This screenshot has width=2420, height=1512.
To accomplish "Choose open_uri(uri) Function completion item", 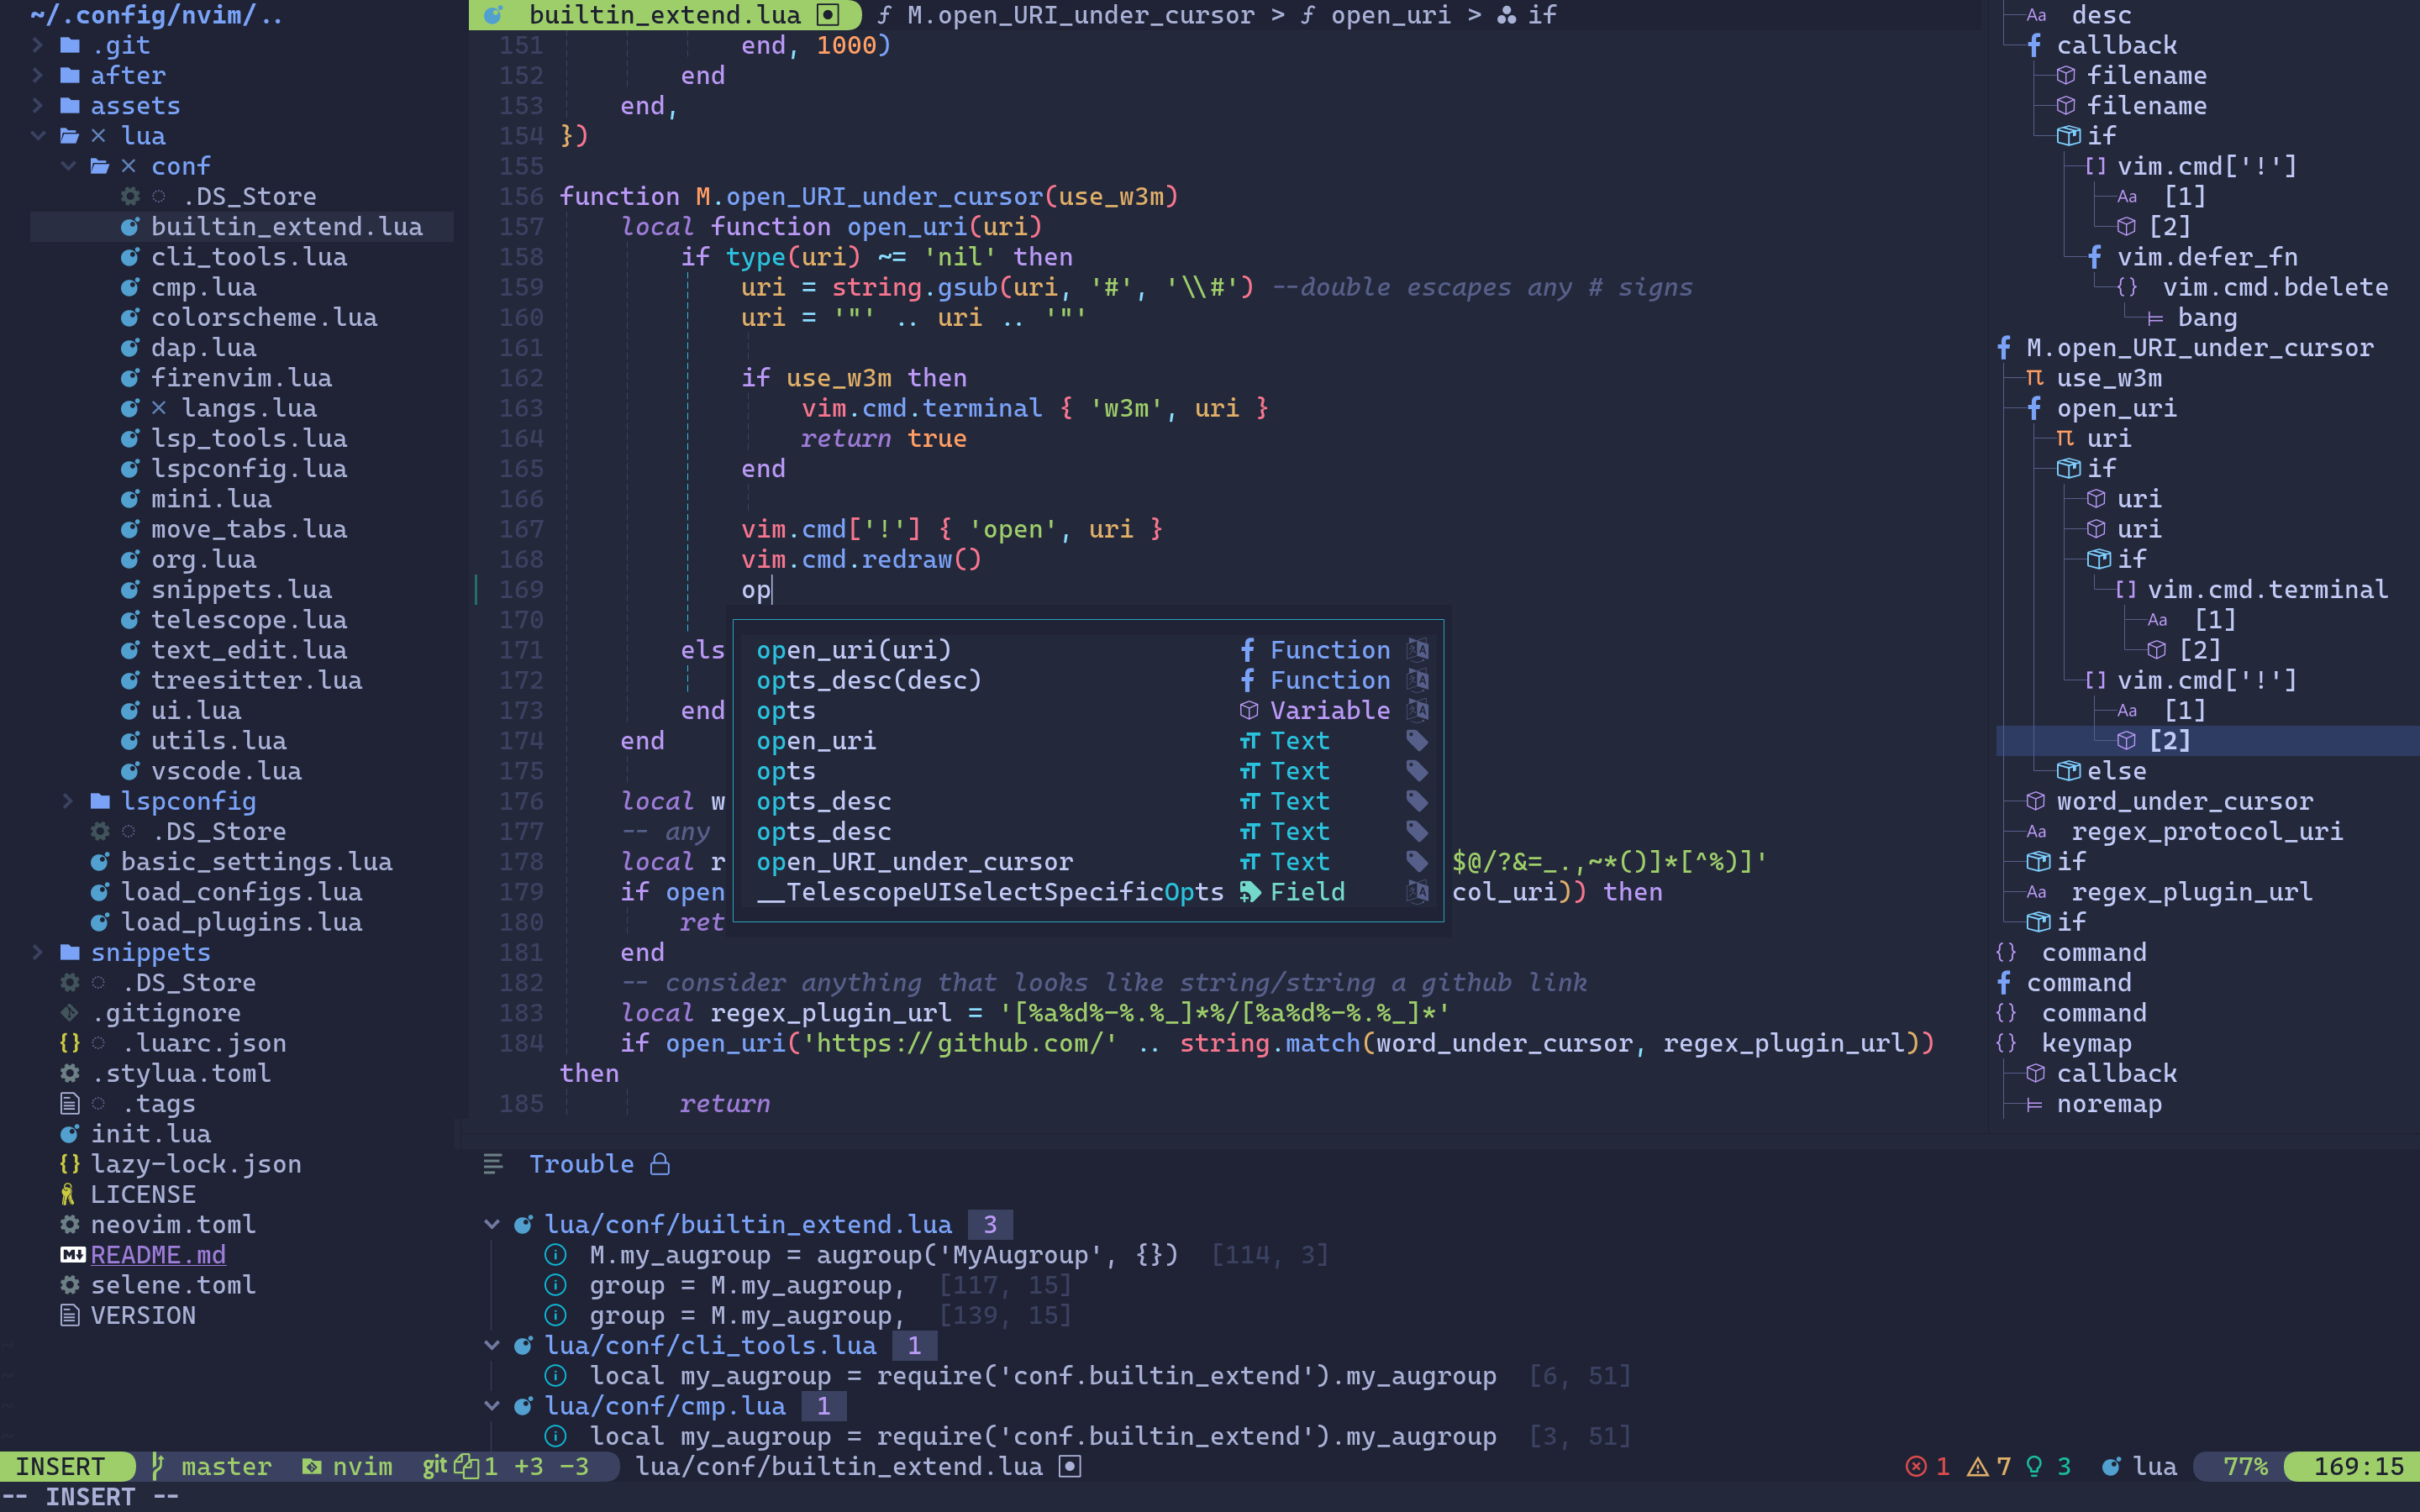I will click(853, 650).
